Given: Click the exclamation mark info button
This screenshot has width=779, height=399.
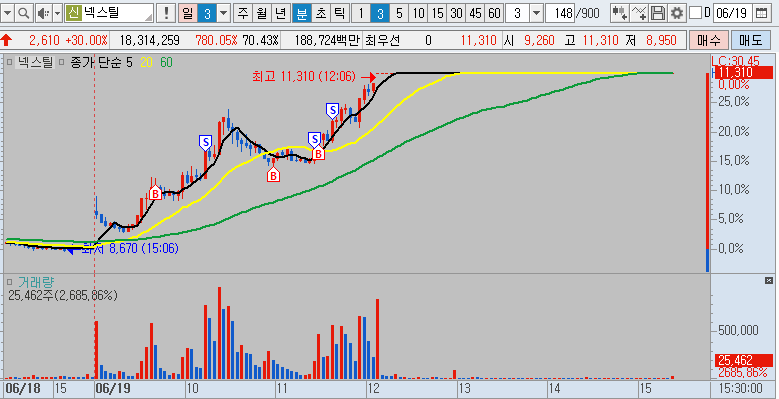Looking at the screenshot, I should point(165,13).
